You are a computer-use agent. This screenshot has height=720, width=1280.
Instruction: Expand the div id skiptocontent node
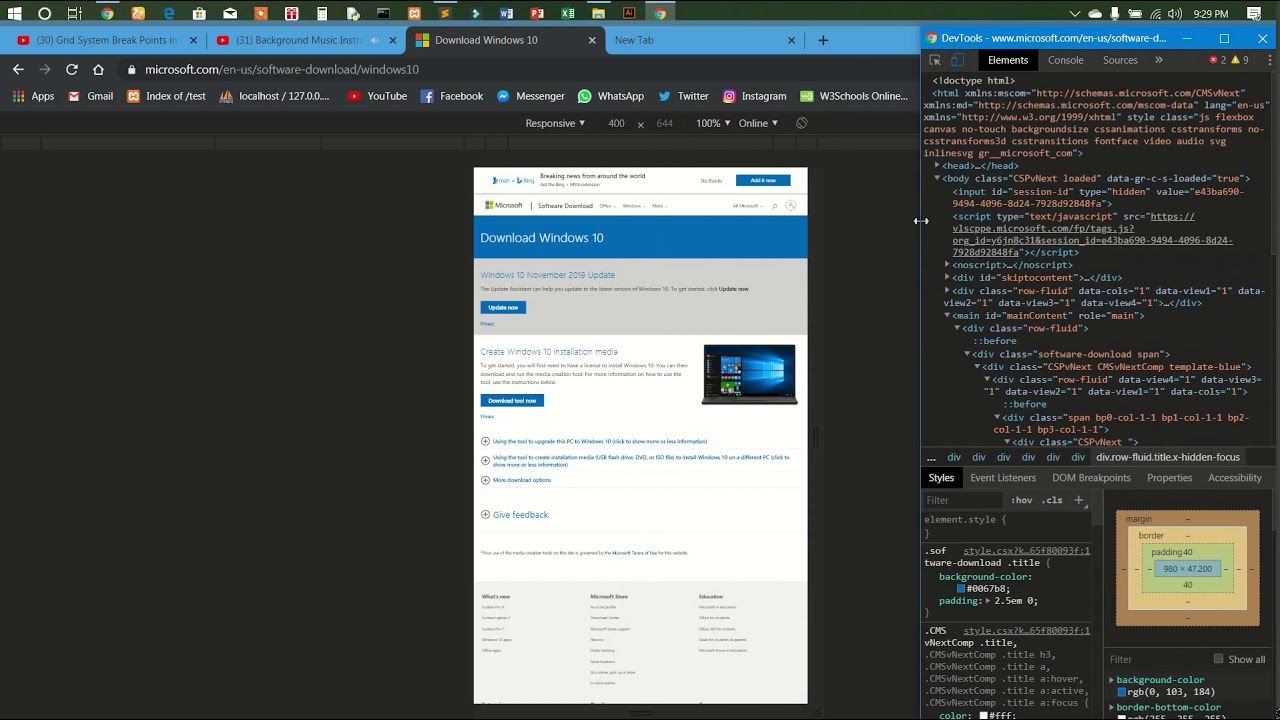coord(947,277)
